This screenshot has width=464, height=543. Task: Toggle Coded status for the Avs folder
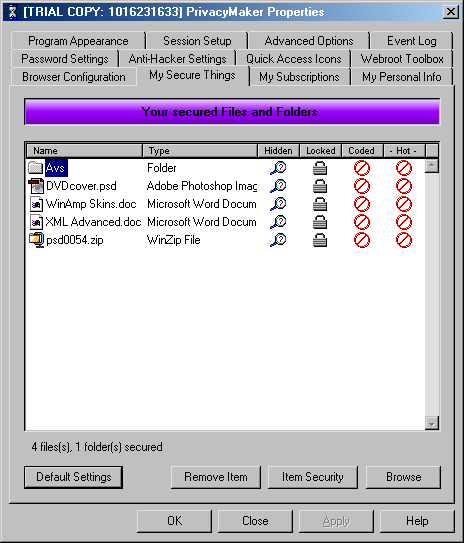(x=362, y=168)
